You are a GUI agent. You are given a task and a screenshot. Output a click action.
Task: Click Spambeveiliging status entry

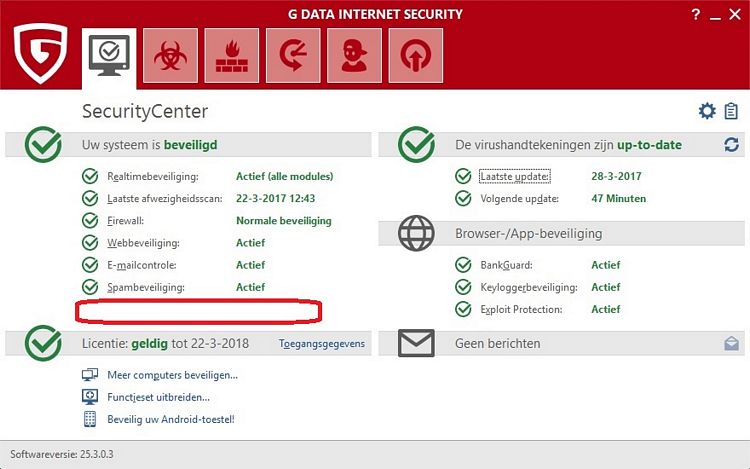pyautogui.click(x=147, y=287)
